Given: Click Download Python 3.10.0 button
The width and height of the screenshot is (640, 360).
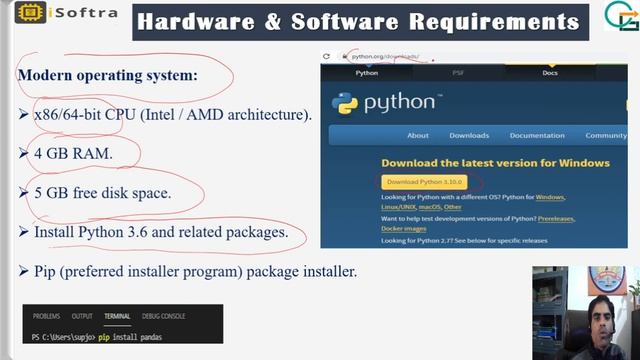Looking at the screenshot, I should pyautogui.click(x=424, y=182).
